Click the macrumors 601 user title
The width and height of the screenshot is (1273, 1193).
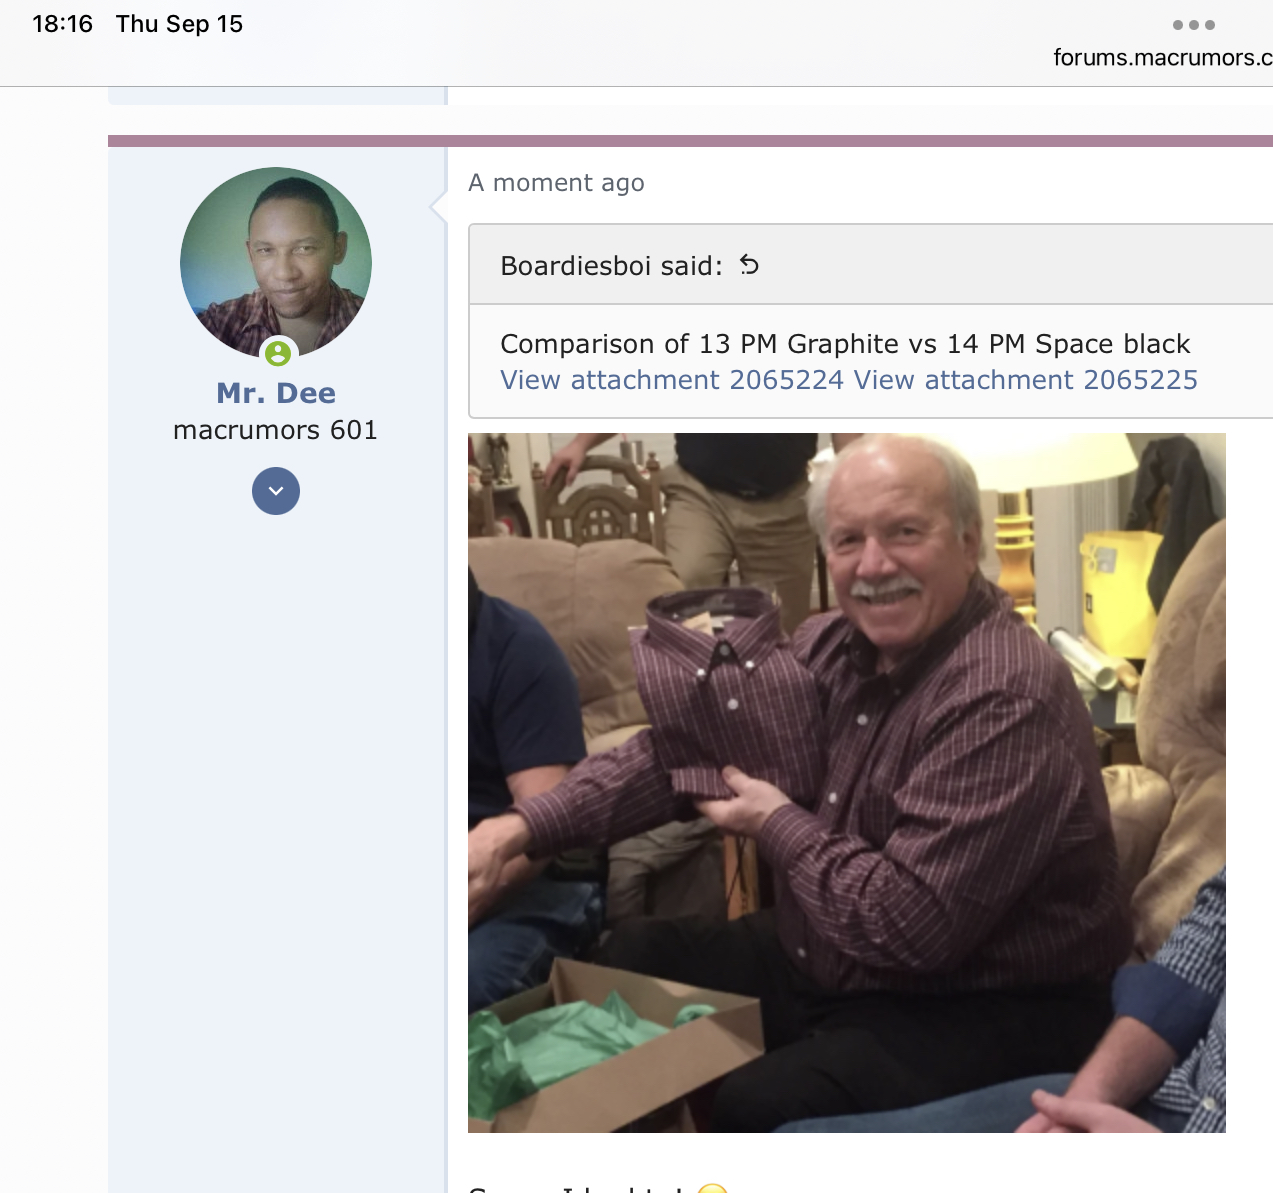pyautogui.click(x=276, y=430)
